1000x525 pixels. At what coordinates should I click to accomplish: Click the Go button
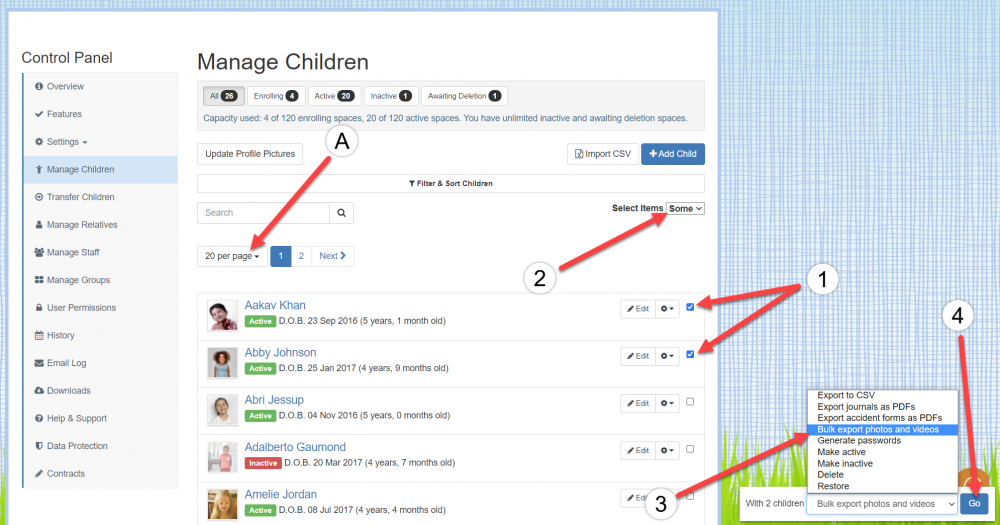[974, 504]
